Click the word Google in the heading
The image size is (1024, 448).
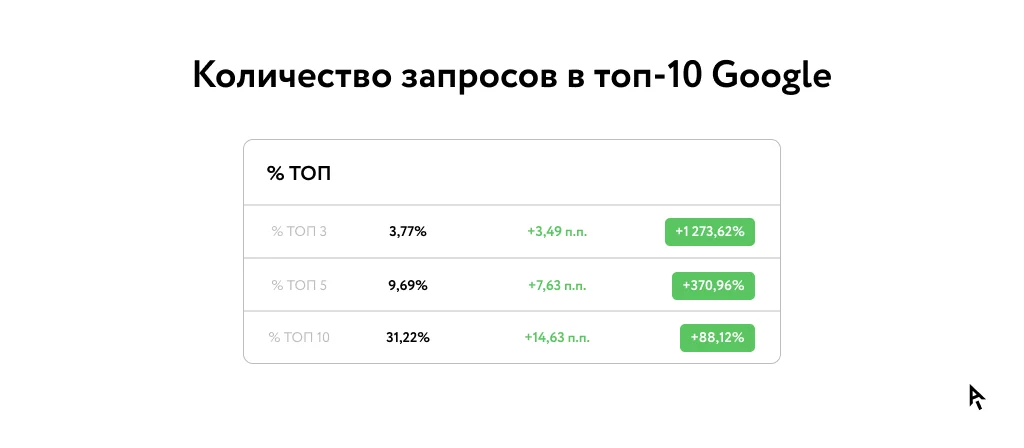tap(772, 76)
